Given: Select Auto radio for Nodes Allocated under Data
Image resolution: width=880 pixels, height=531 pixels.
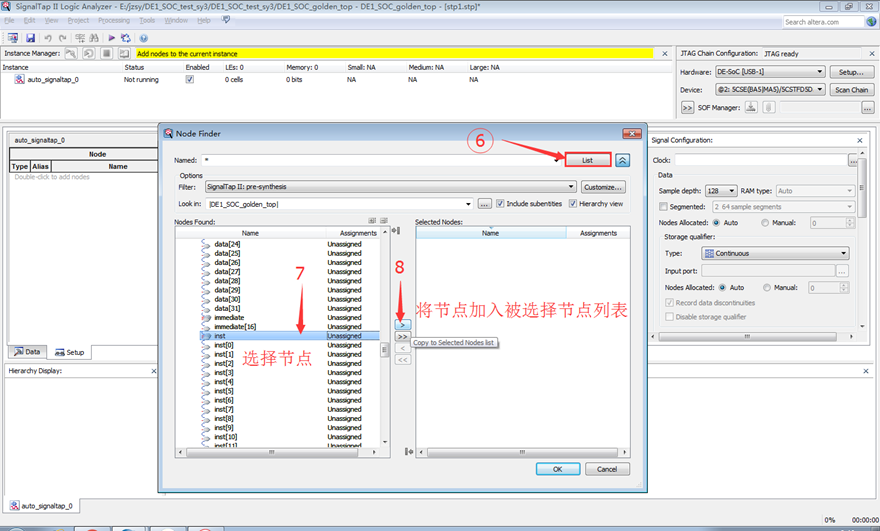Looking at the screenshot, I should pos(716,223).
